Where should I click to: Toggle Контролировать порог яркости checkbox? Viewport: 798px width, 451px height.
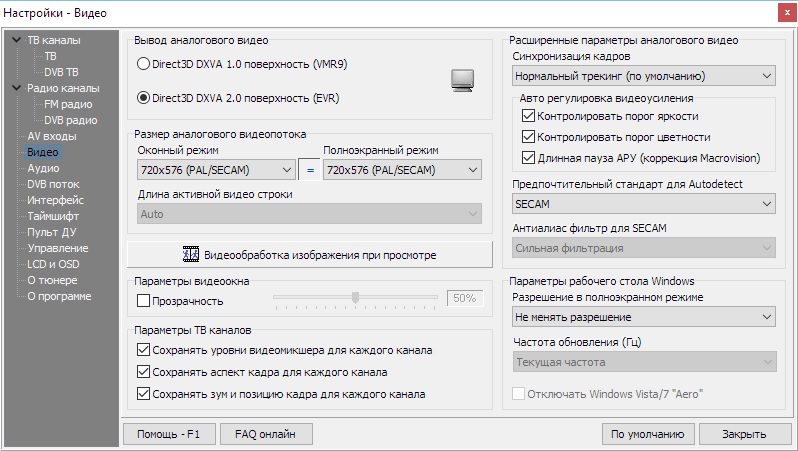click(x=529, y=117)
